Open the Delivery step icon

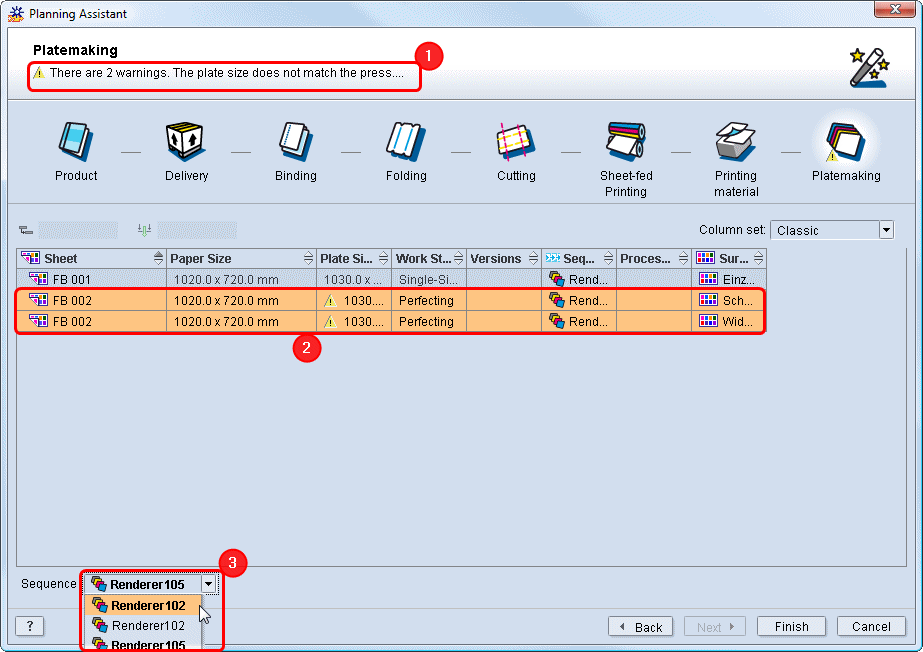coord(186,141)
